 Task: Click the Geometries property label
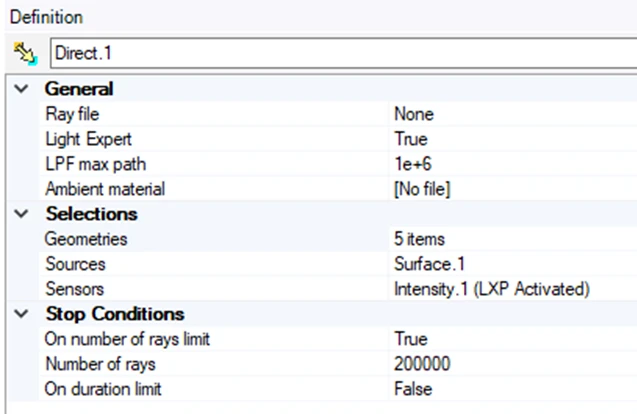[86, 239]
